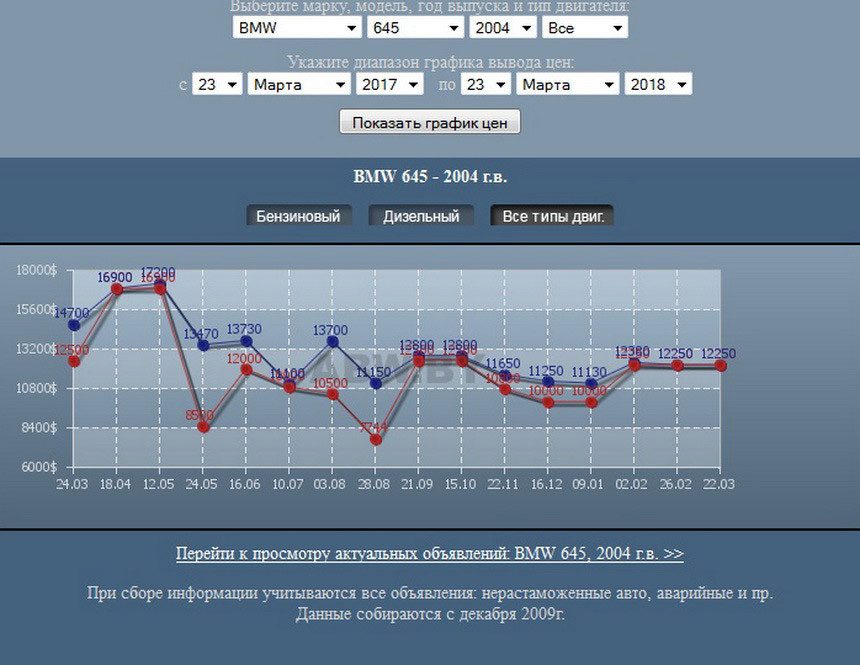Click the data point labeled 16900 at 18.04
The height and width of the screenshot is (665, 860).
(x=117, y=289)
